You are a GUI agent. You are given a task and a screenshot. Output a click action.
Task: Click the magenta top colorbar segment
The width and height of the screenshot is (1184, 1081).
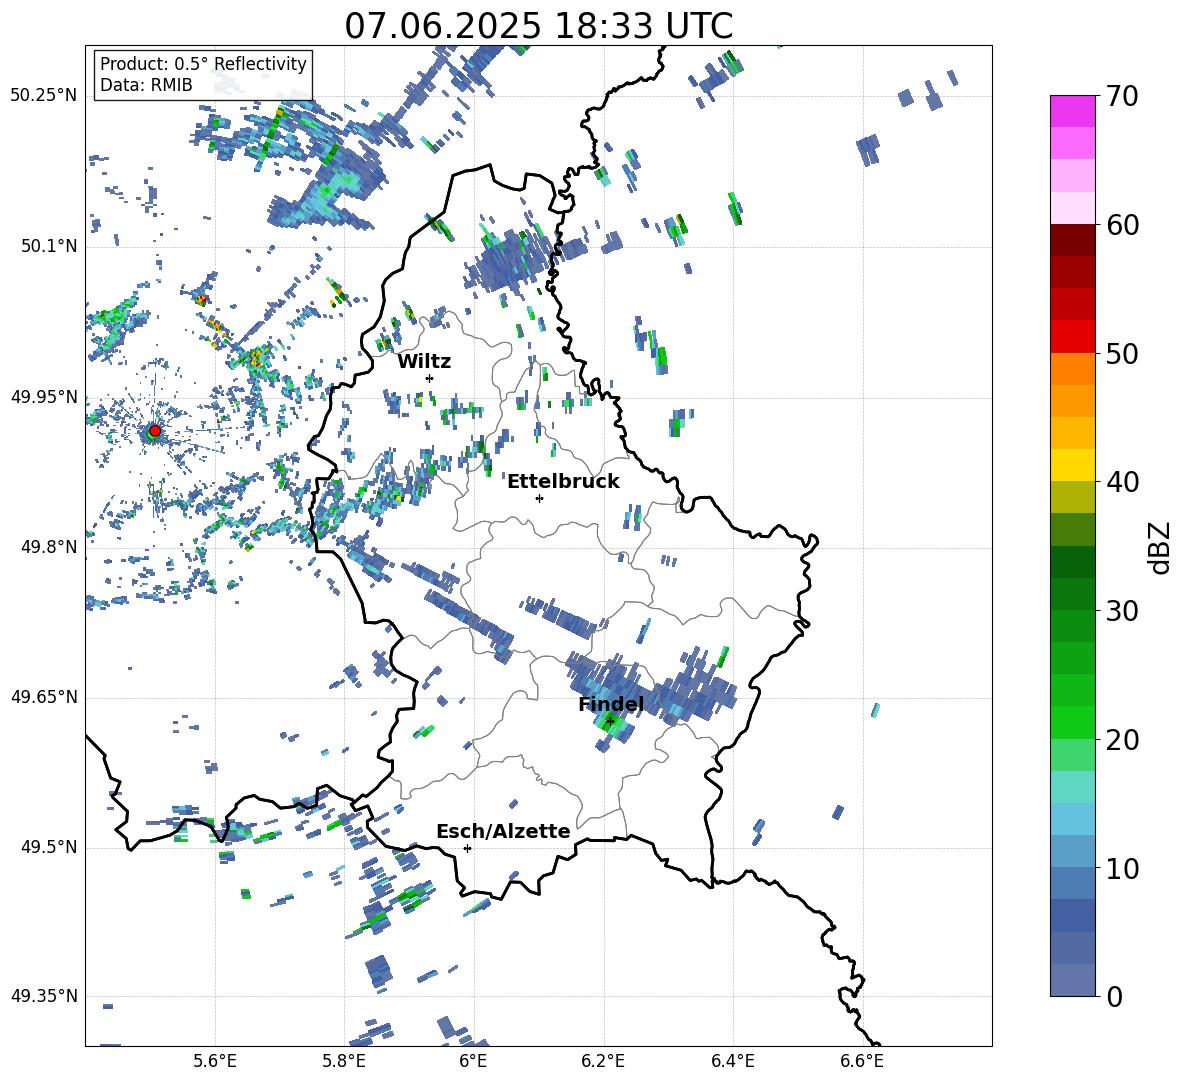click(1072, 111)
